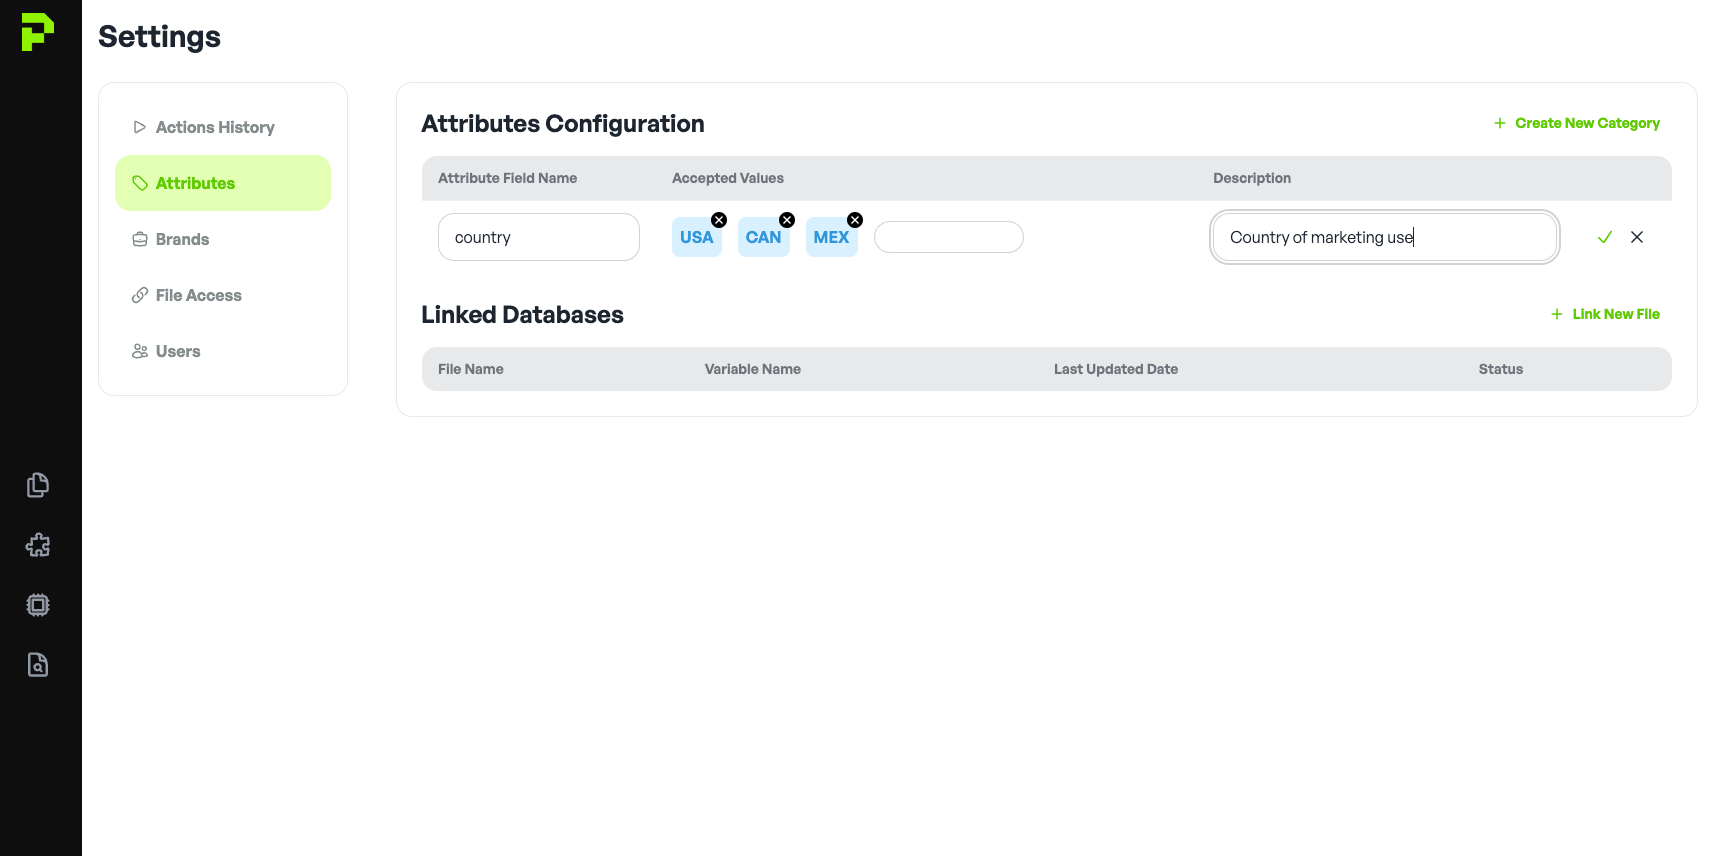Click the empty accepted values input
This screenshot has height=856, width=1709.
[x=948, y=237]
